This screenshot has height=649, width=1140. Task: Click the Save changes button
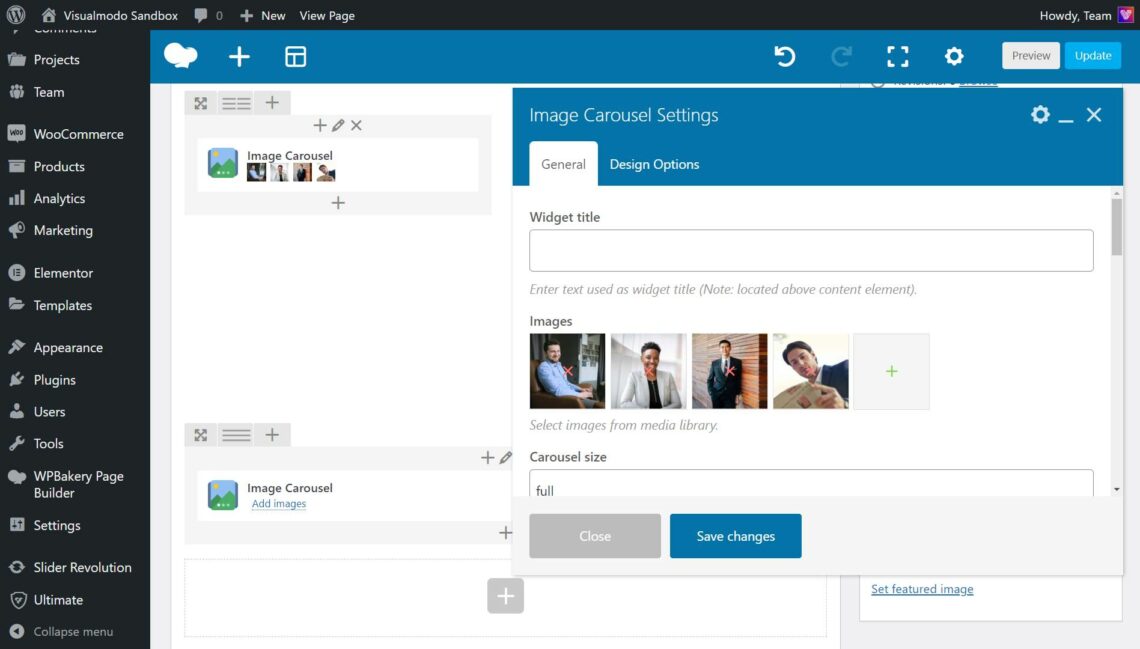[x=735, y=536]
